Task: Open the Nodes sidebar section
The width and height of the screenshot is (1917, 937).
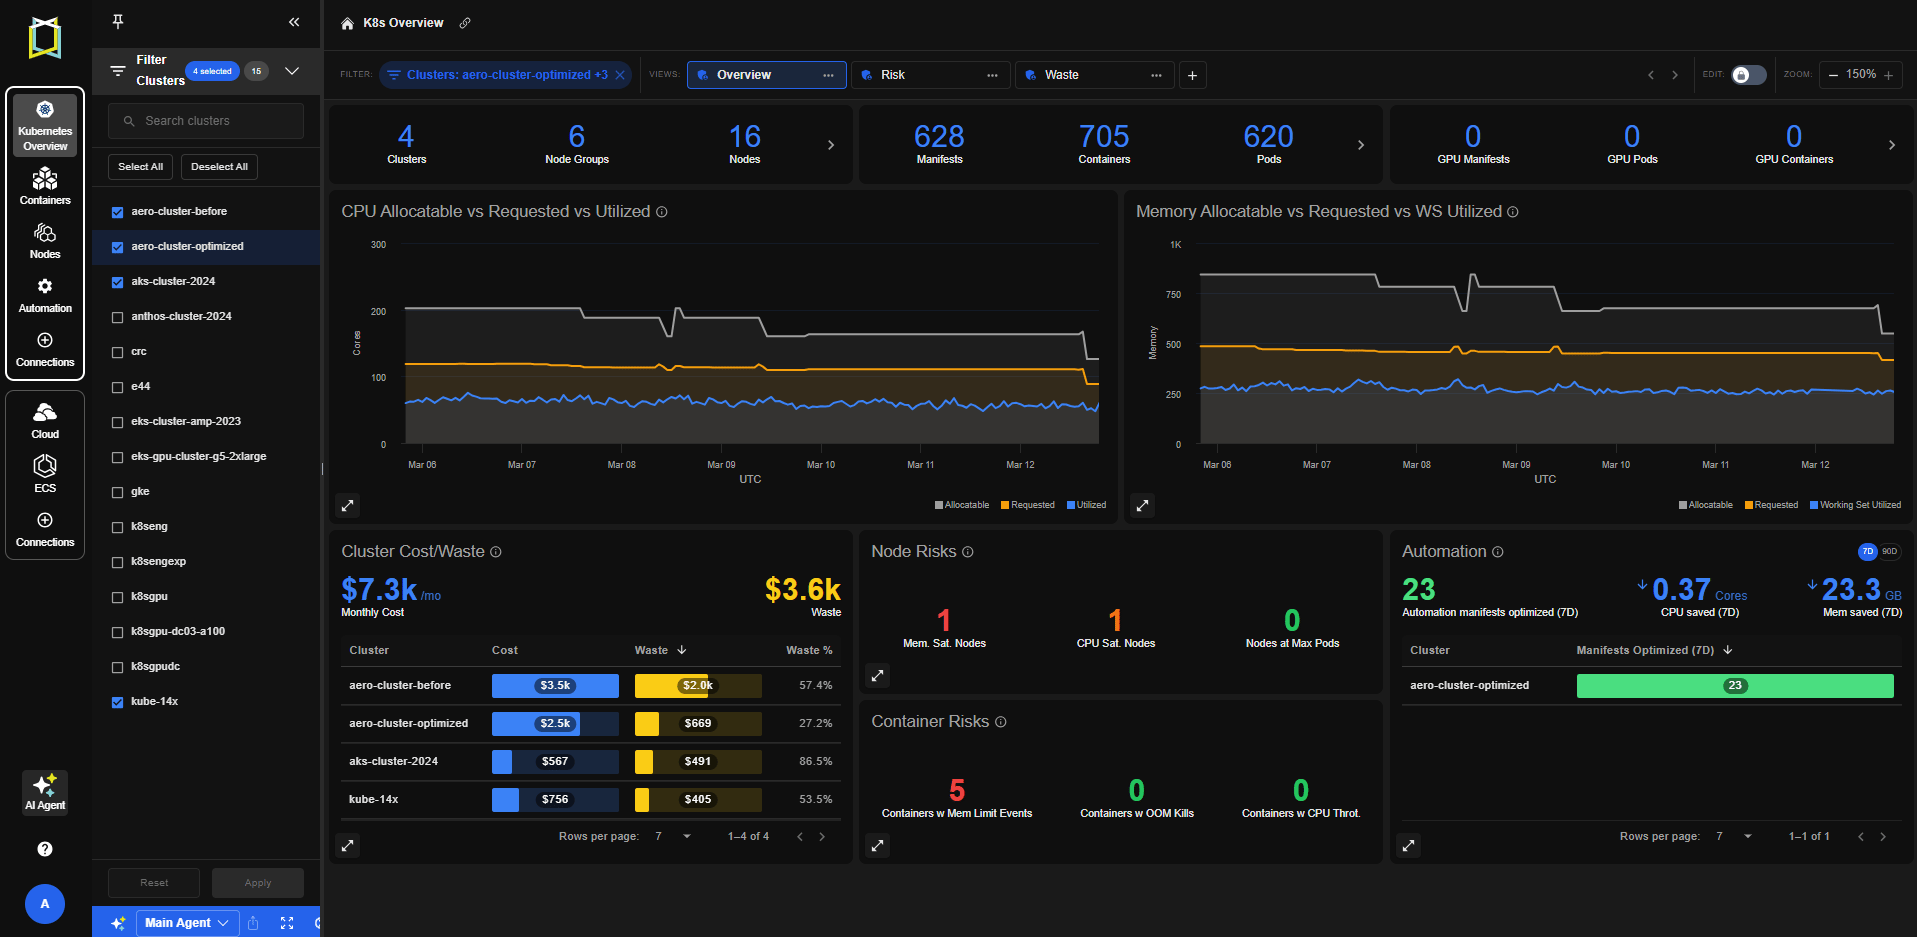Action: (x=45, y=241)
